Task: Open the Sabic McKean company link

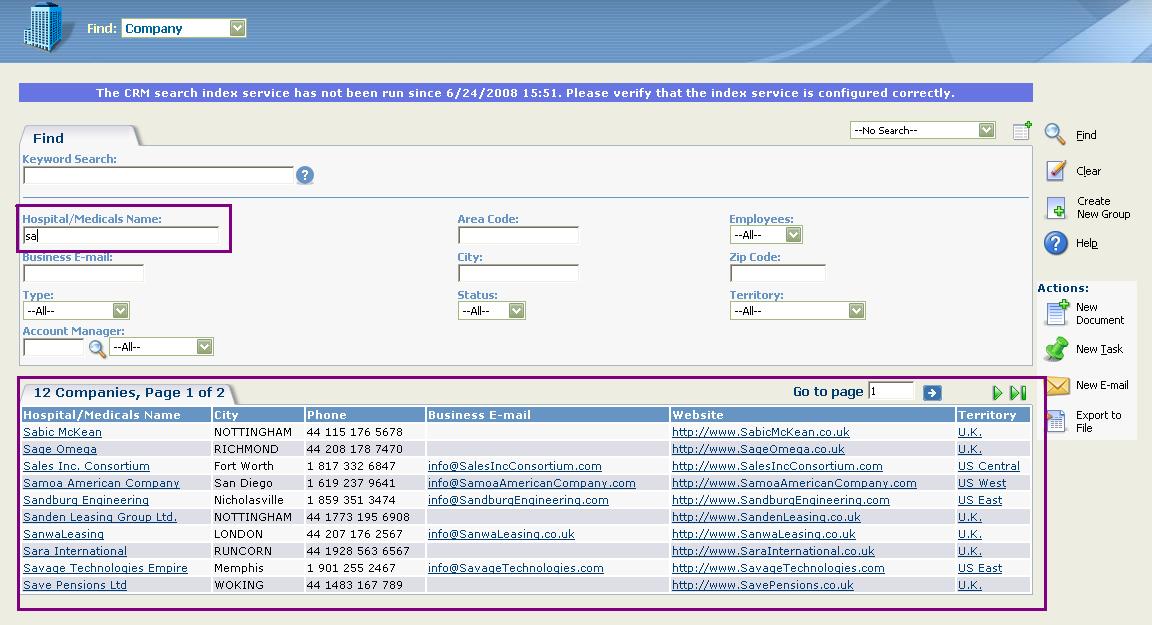Action: 62,433
